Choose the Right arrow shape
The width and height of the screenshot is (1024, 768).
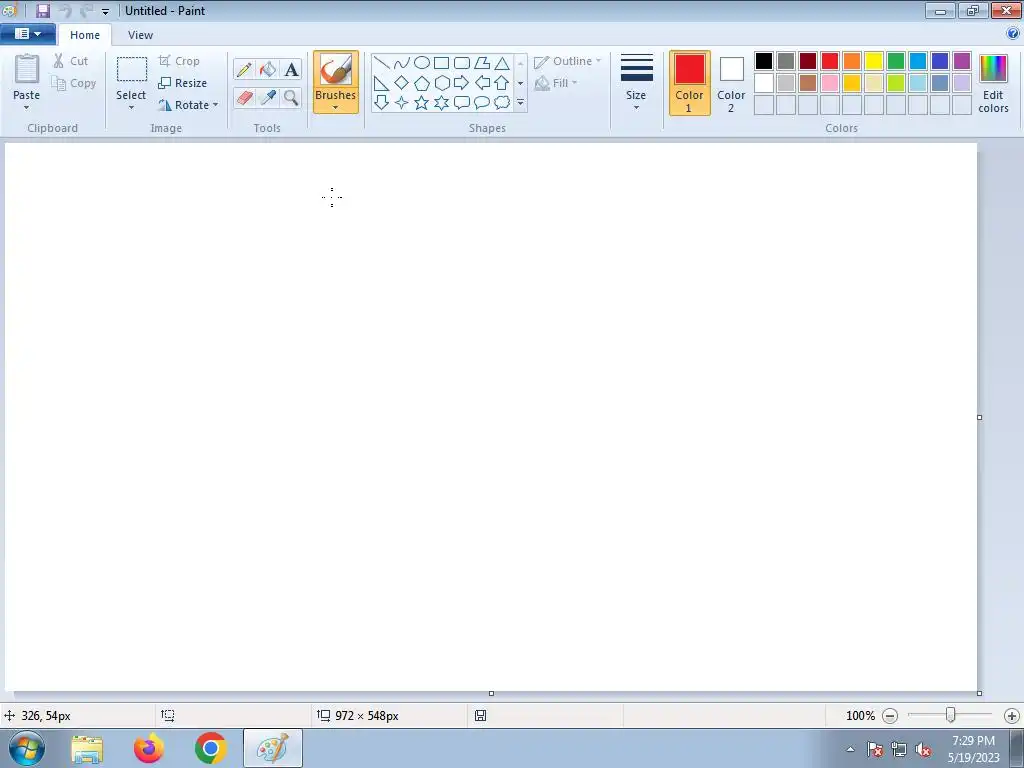[x=462, y=83]
